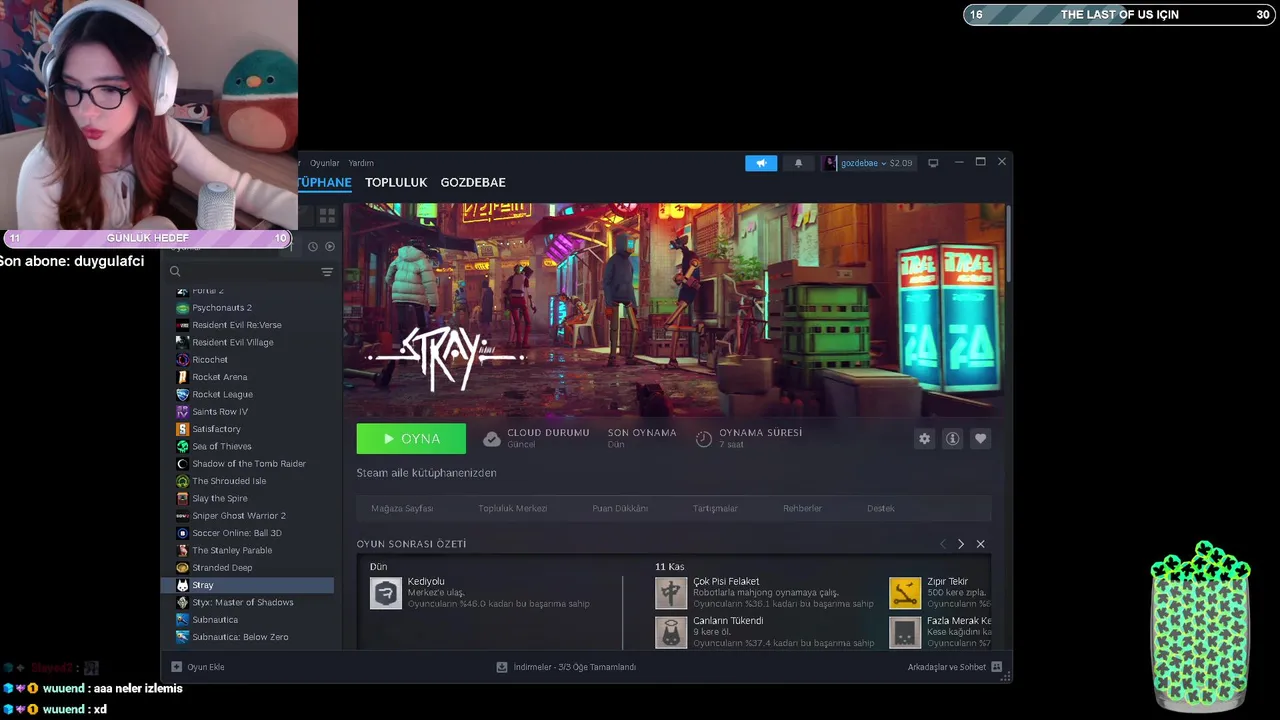Viewport: 1280px width, 720px height.
Task: Open the Mağaza Sayfası link
Action: pos(402,508)
